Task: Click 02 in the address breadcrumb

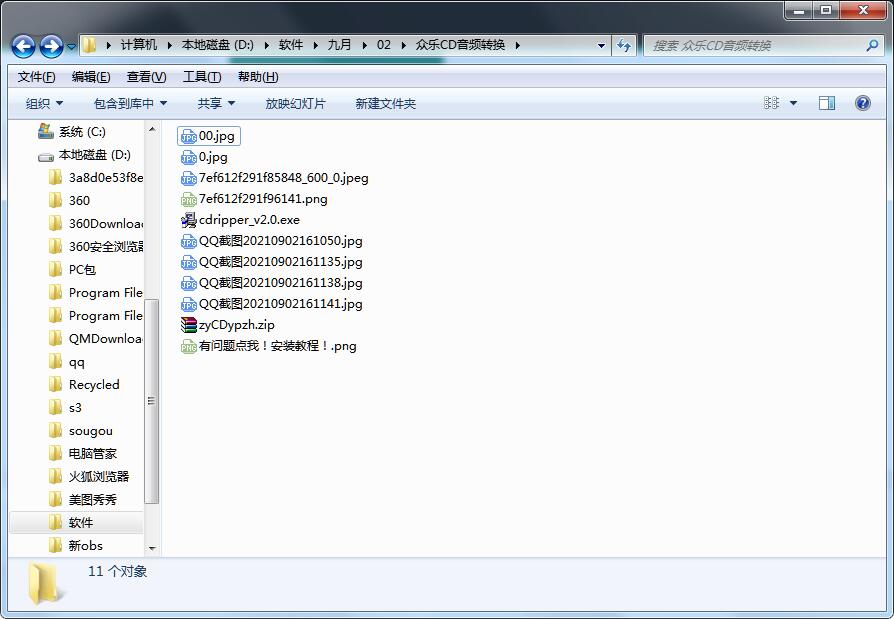Action: (x=384, y=45)
